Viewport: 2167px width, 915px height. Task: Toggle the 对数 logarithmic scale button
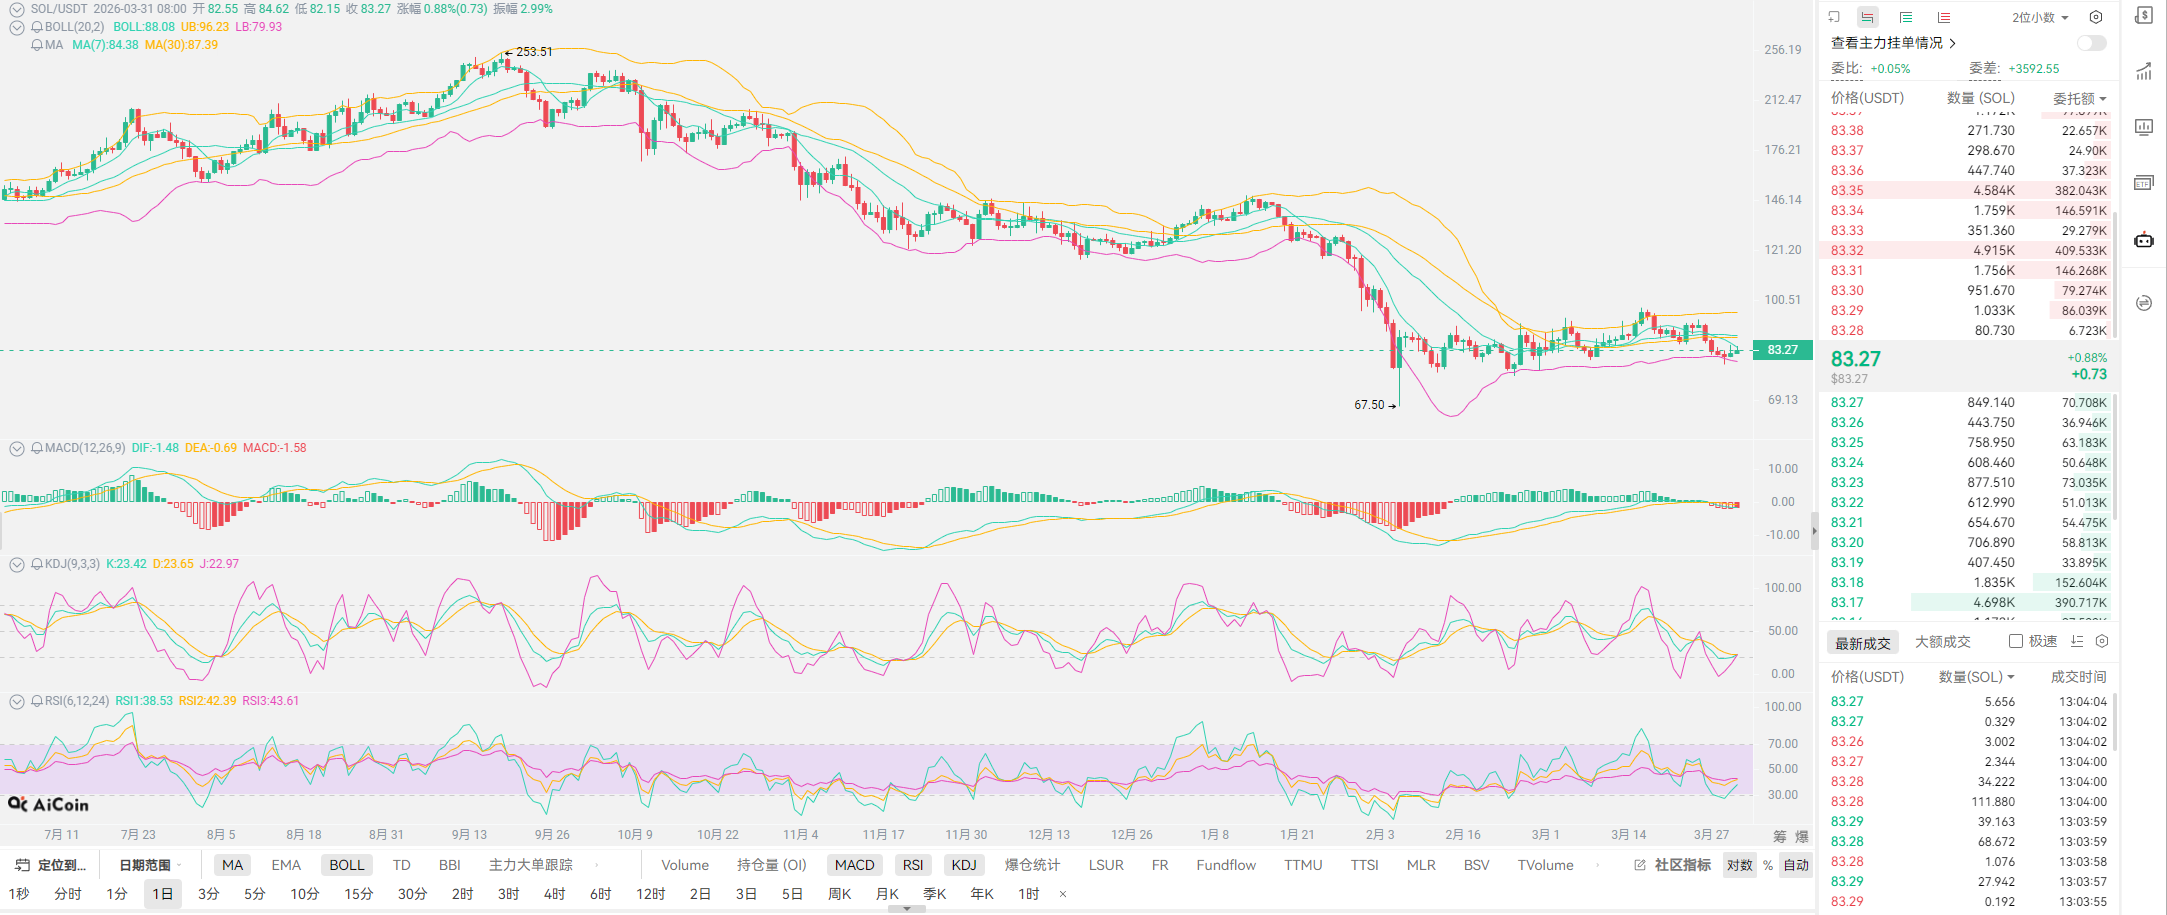pyautogui.click(x=1739, y=865)
